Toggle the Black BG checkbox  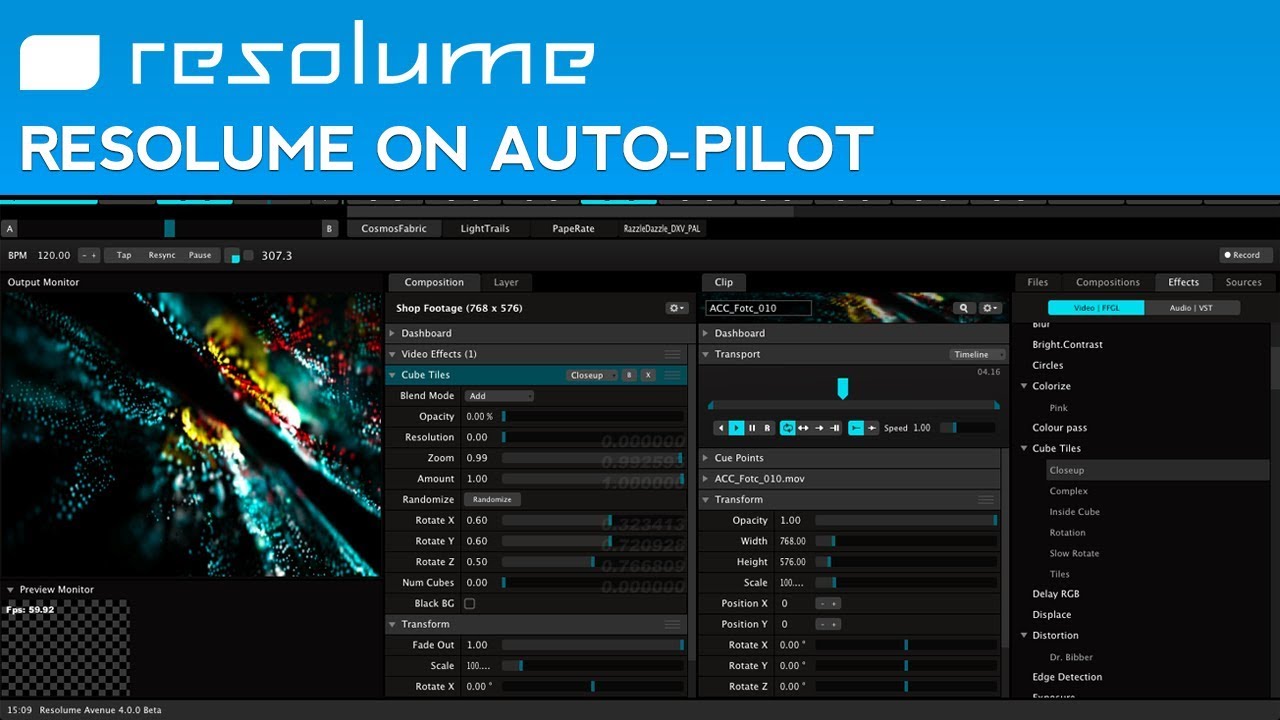(469, 603)
